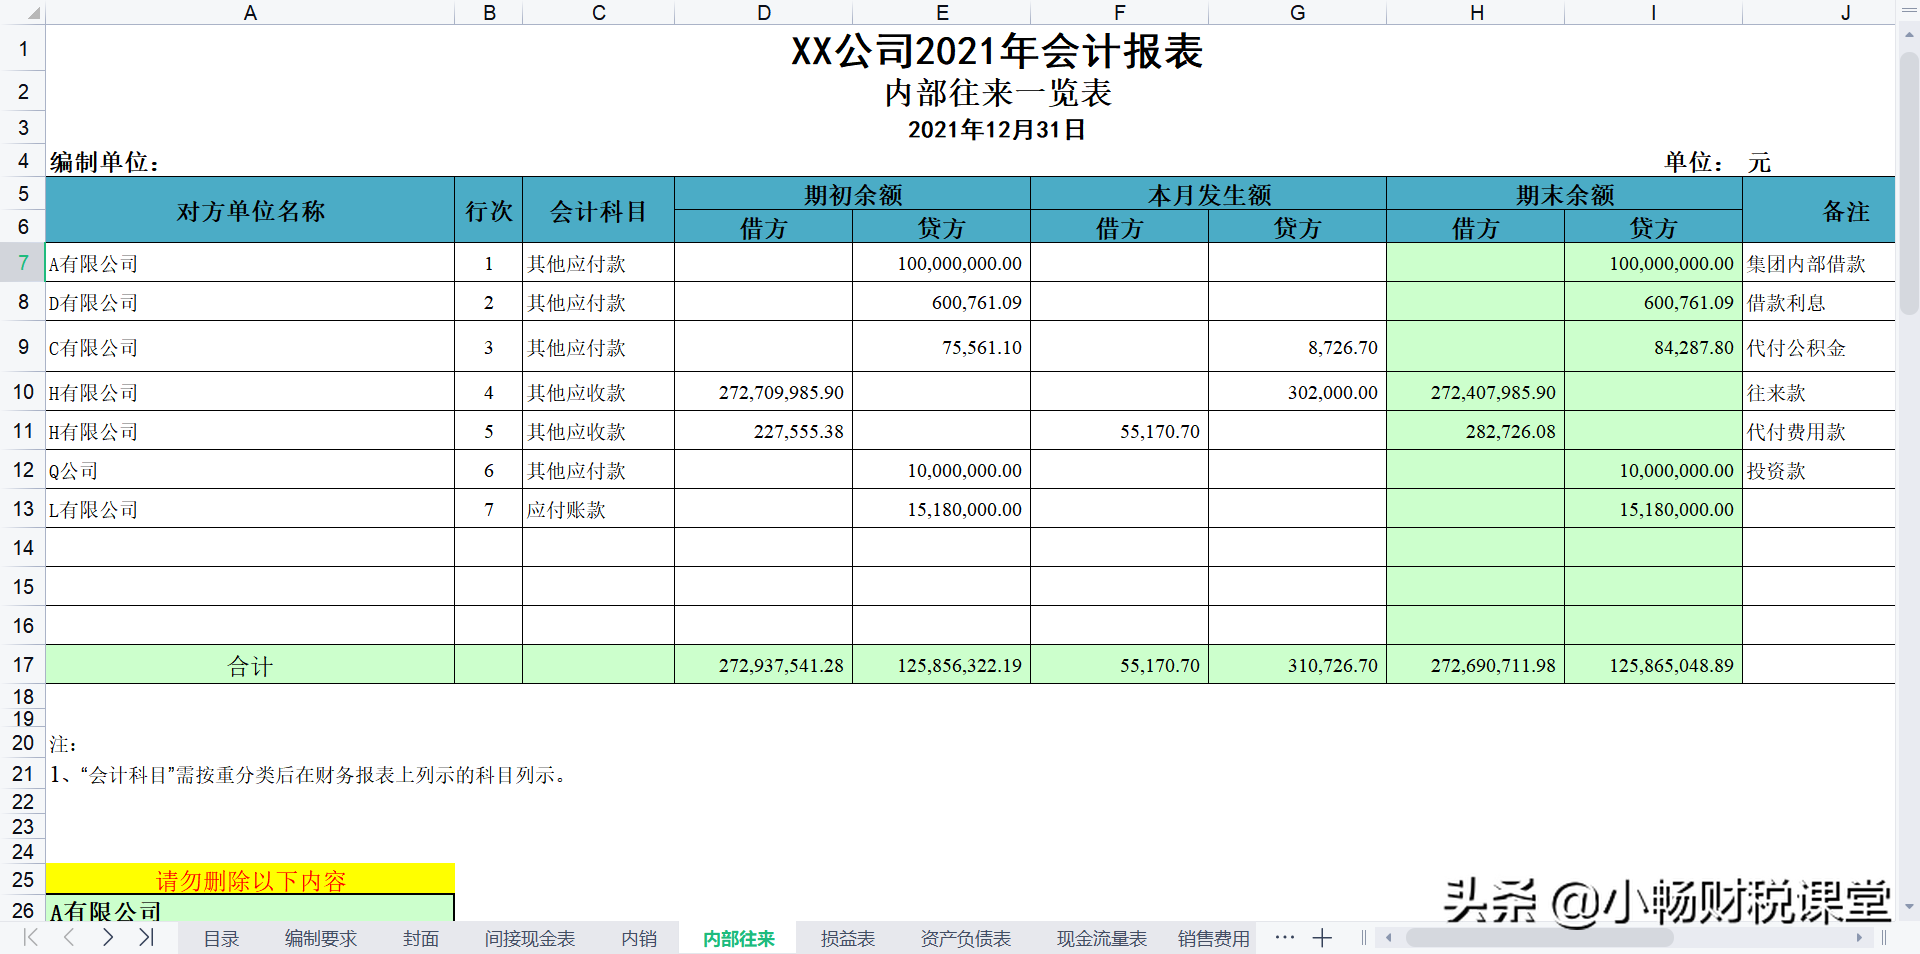The image size is (1920, 954).
Task: Select column J header
Action: pyautogui.click(x=1845, y=13)
